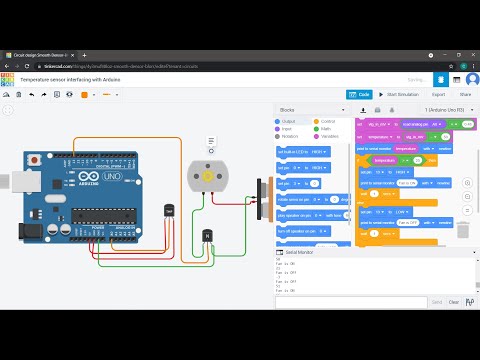Click the Arduino reset button on board
This screenshot has height=360, width=480.
coord(34,160)
